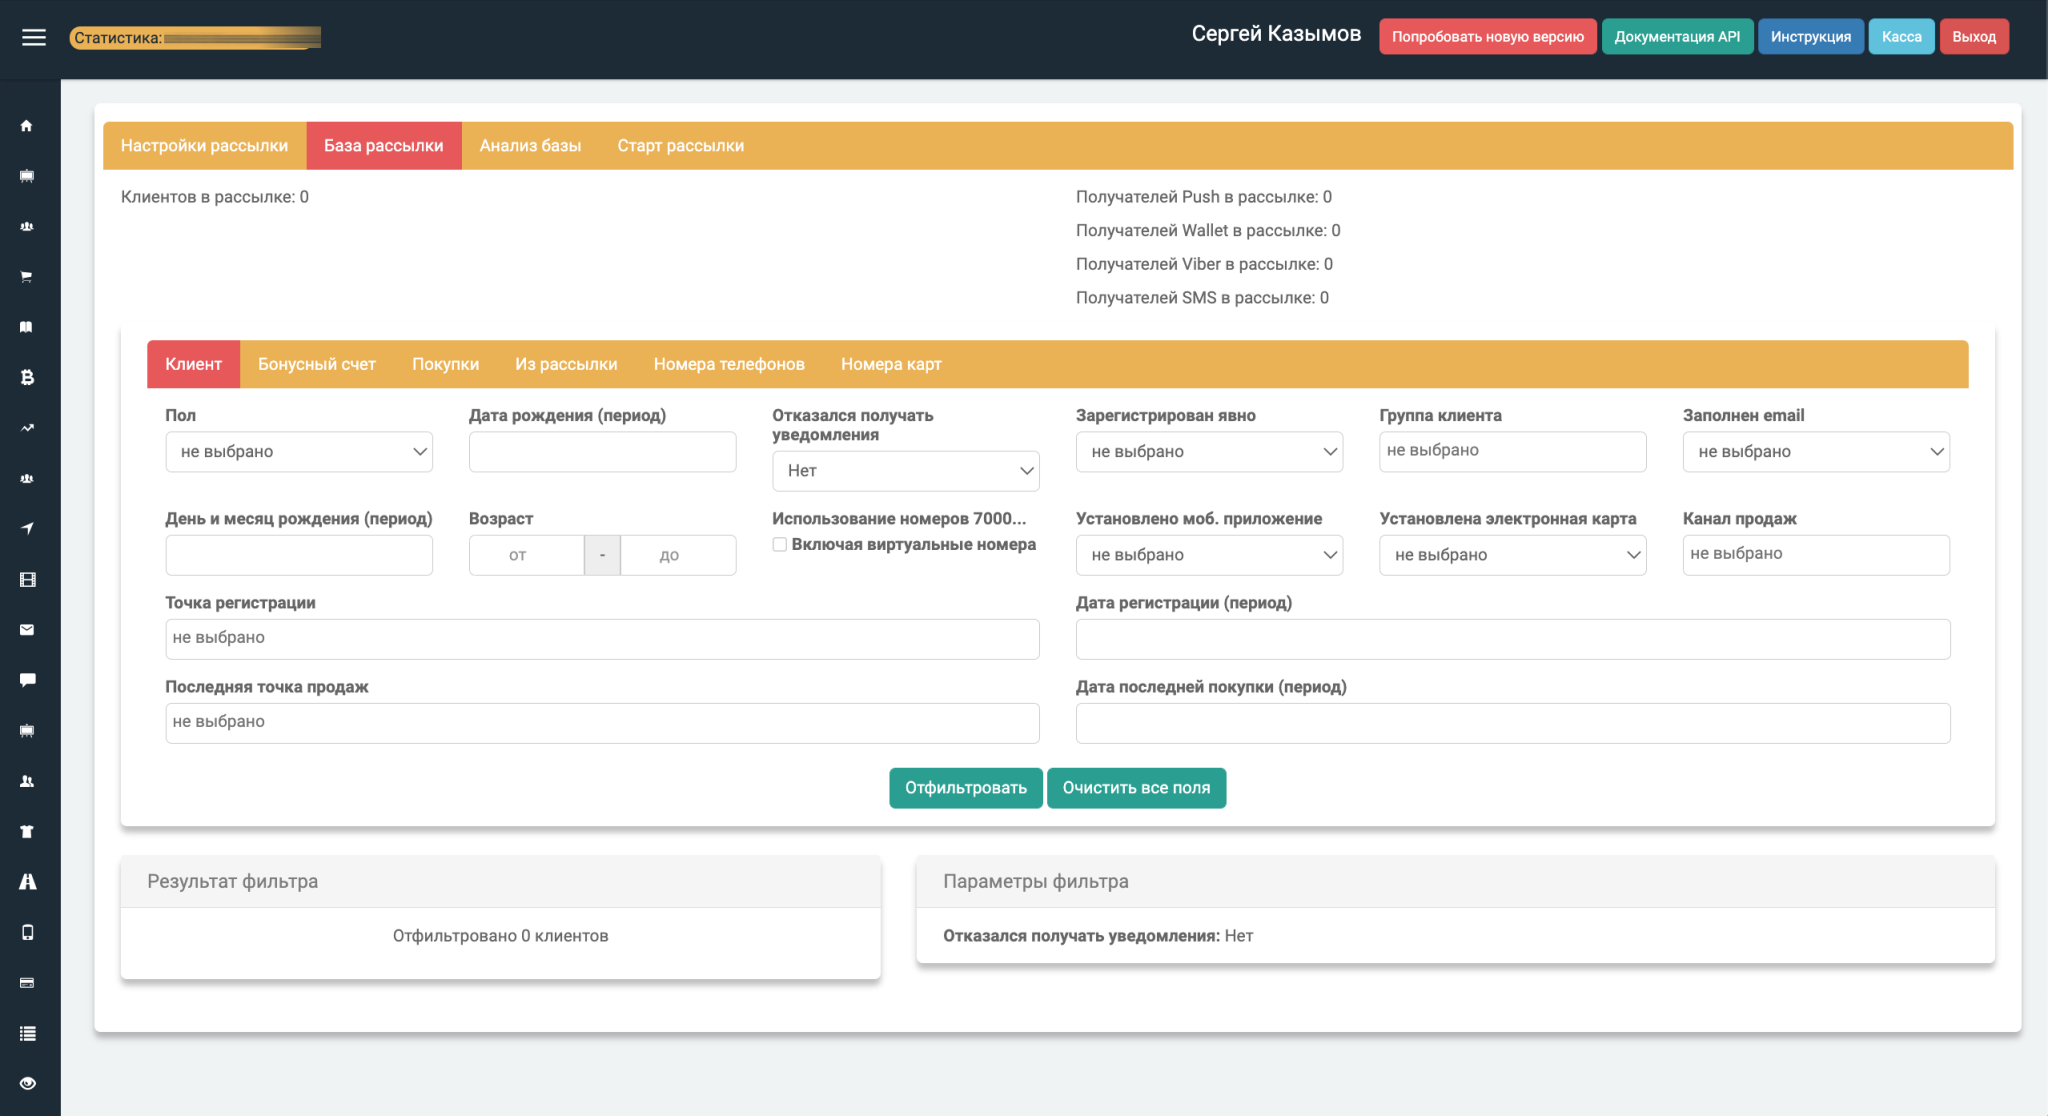Open the 'Заполнен email' dropdown

pyautogui.click(x=1816, y=452)
